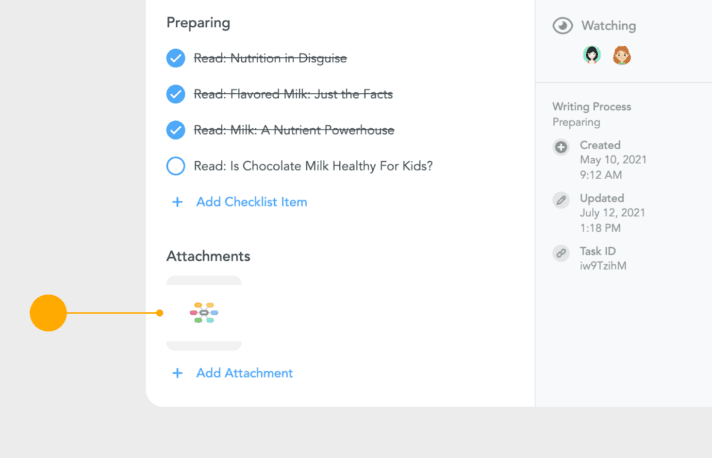712x458 pixels.
Task: Click the dark-haired watcher avatar
Action: point(592,55)
